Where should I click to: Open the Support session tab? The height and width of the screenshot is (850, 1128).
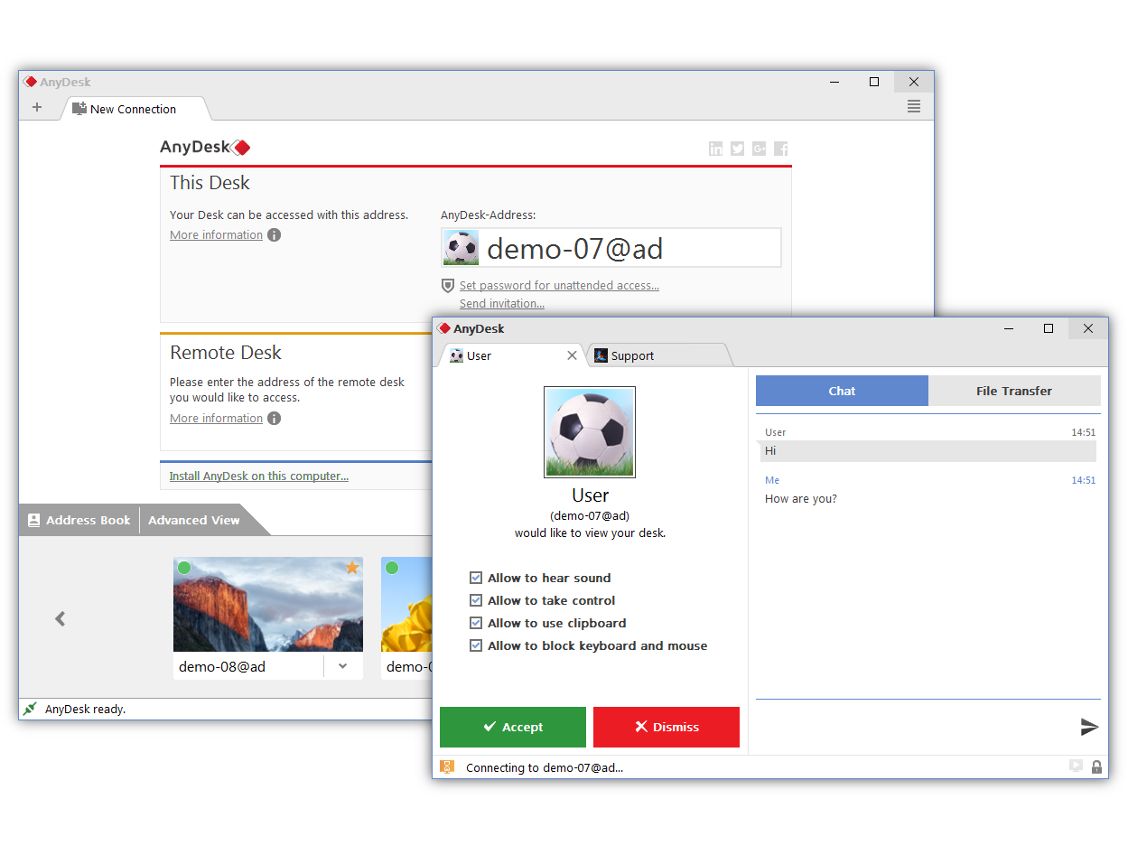click(655, 355)
